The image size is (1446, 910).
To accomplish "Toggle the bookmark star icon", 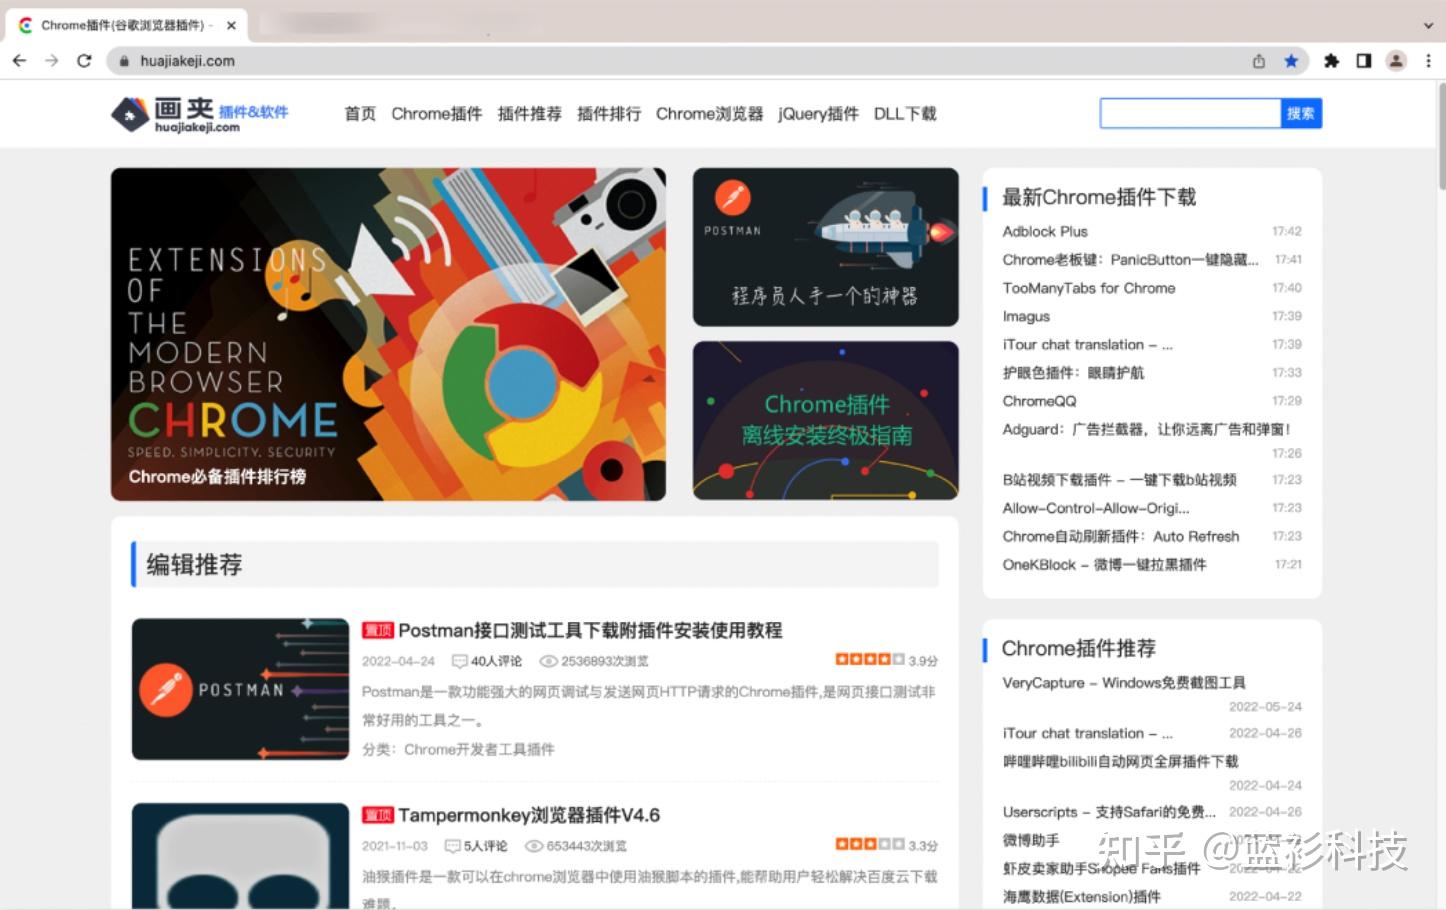I will [1291, 61].
